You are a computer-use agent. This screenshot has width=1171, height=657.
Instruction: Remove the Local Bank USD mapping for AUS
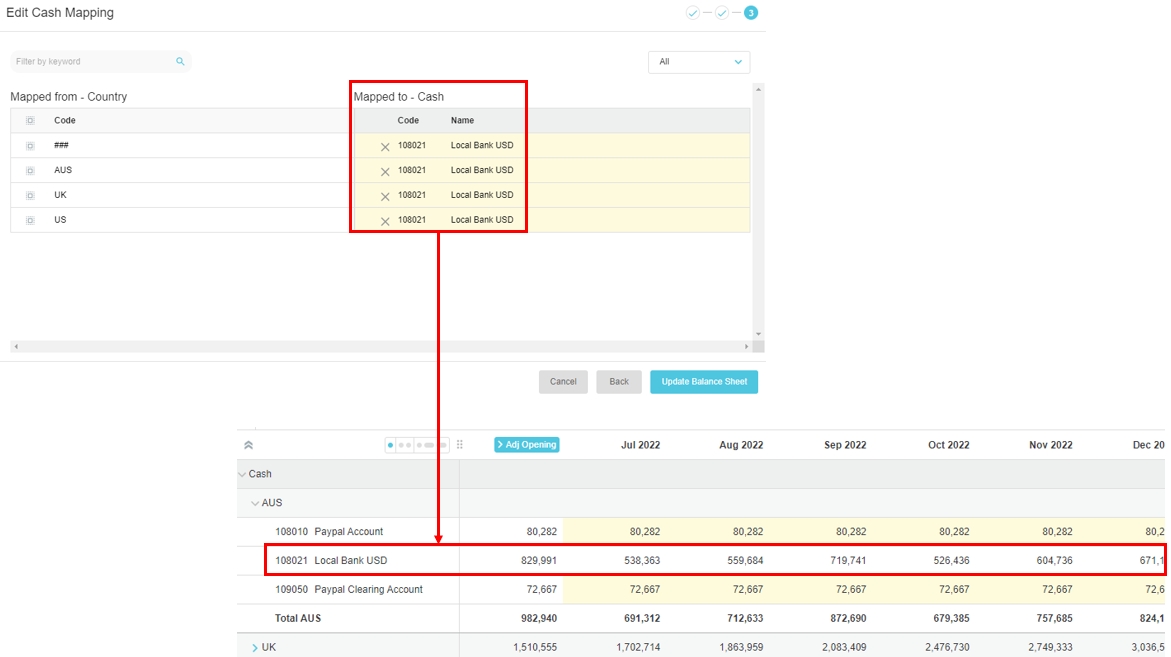tap(385, 171)
